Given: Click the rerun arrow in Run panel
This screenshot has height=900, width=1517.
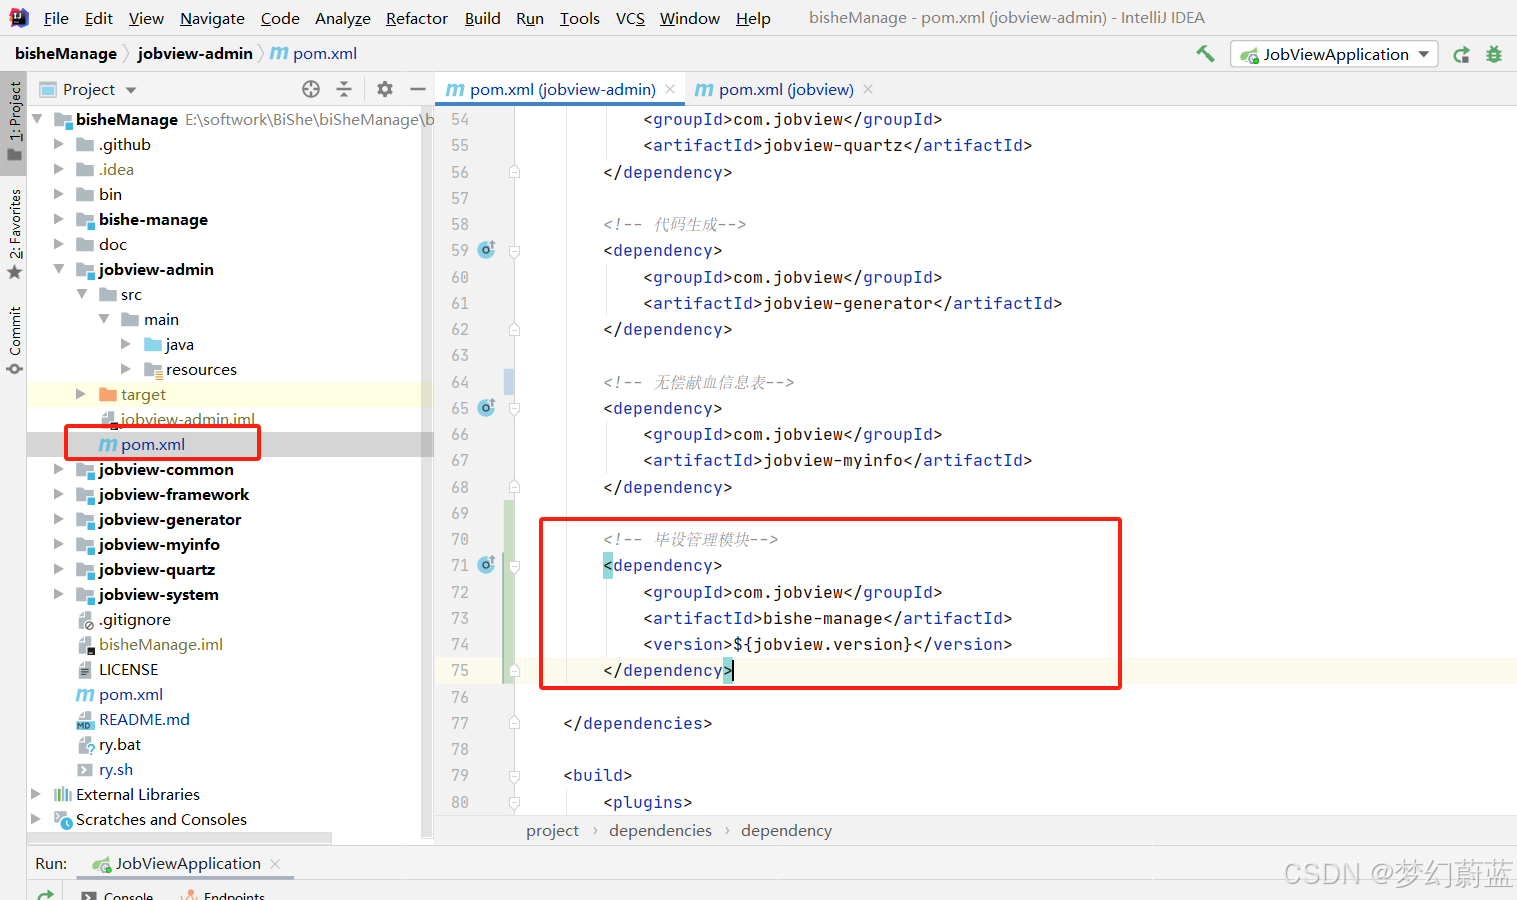Looking at the screenshot, I should [x=46, y=894].
